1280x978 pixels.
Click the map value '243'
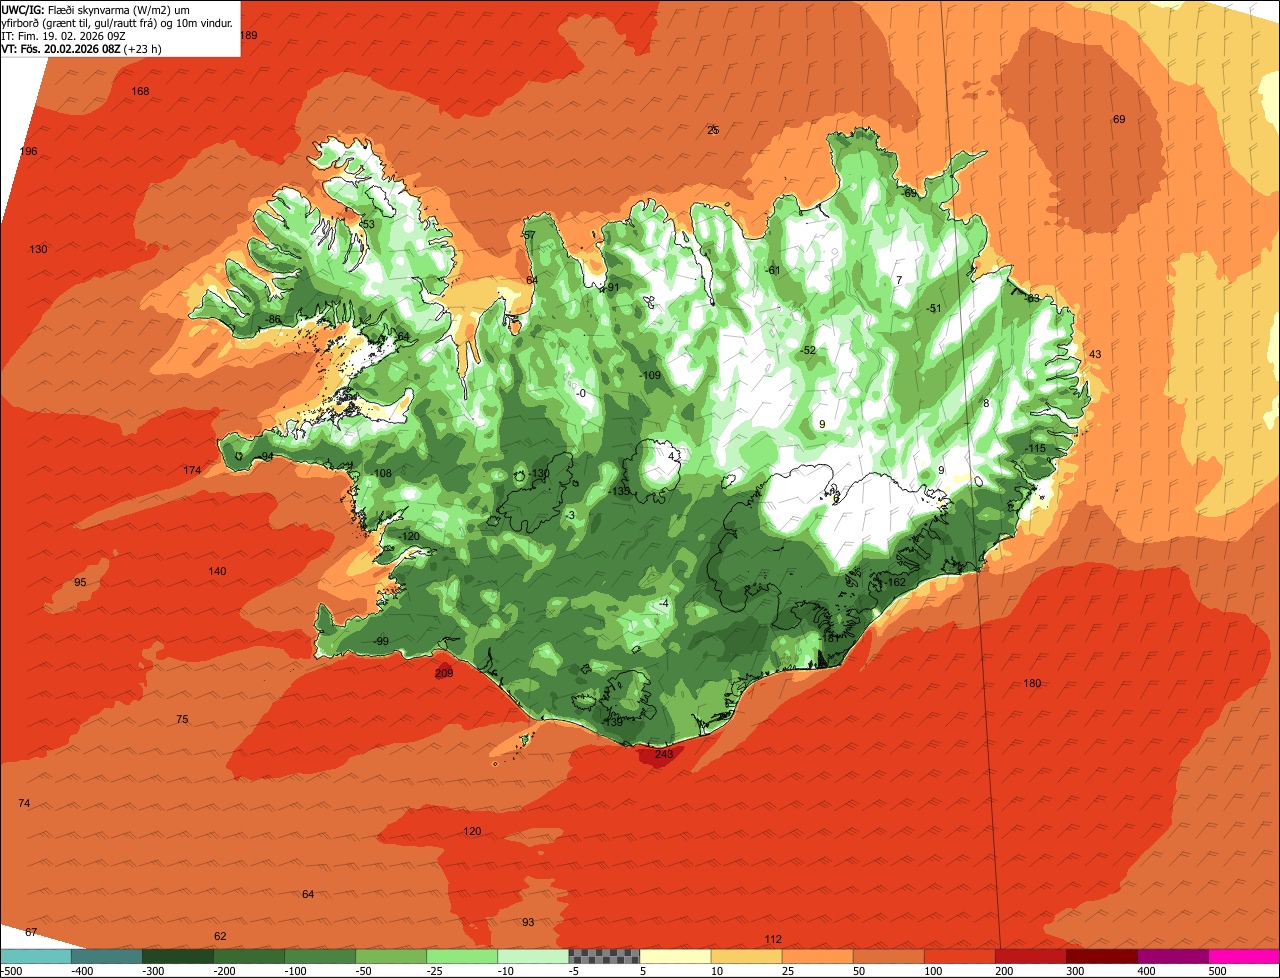pos(664,754)
